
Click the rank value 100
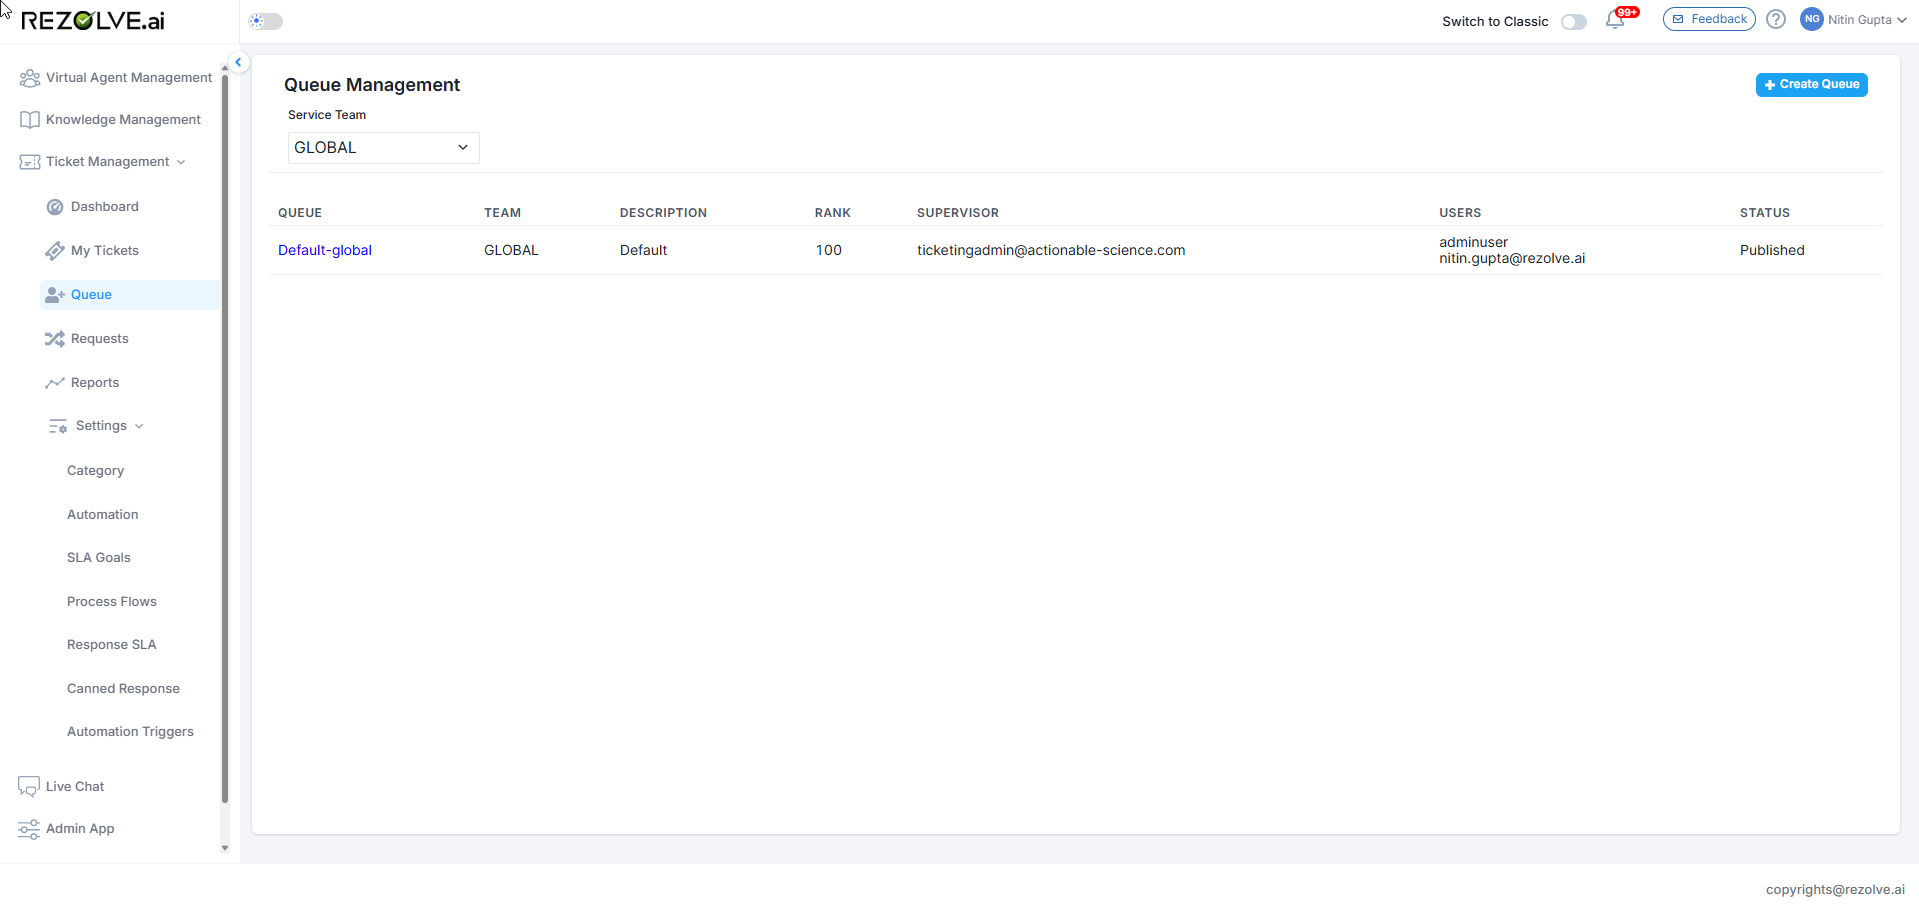pyautogui.click(x=829, y=251)
